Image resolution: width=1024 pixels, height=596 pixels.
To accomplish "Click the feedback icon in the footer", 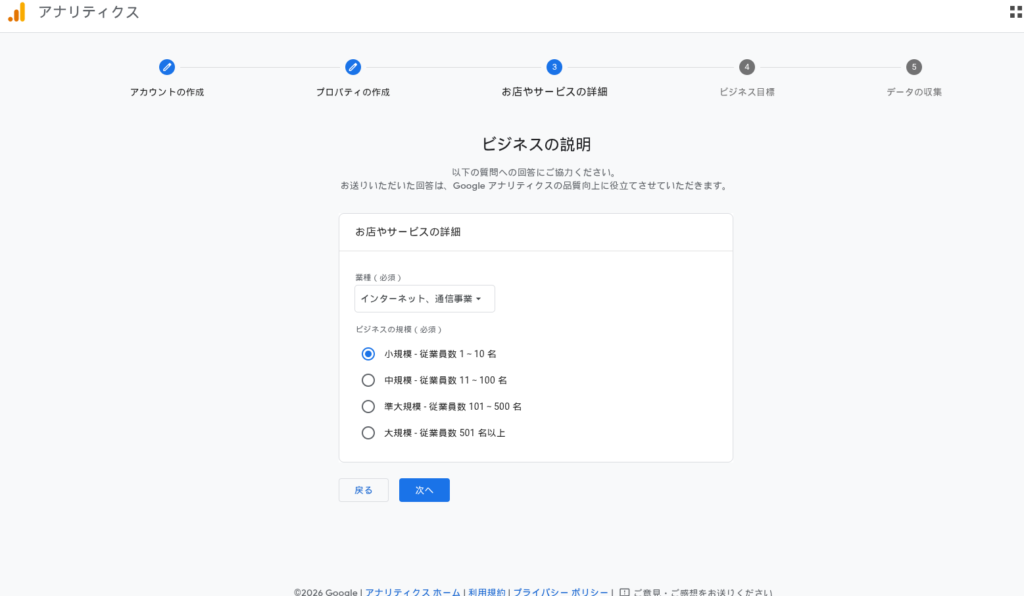I will point(624,591).
